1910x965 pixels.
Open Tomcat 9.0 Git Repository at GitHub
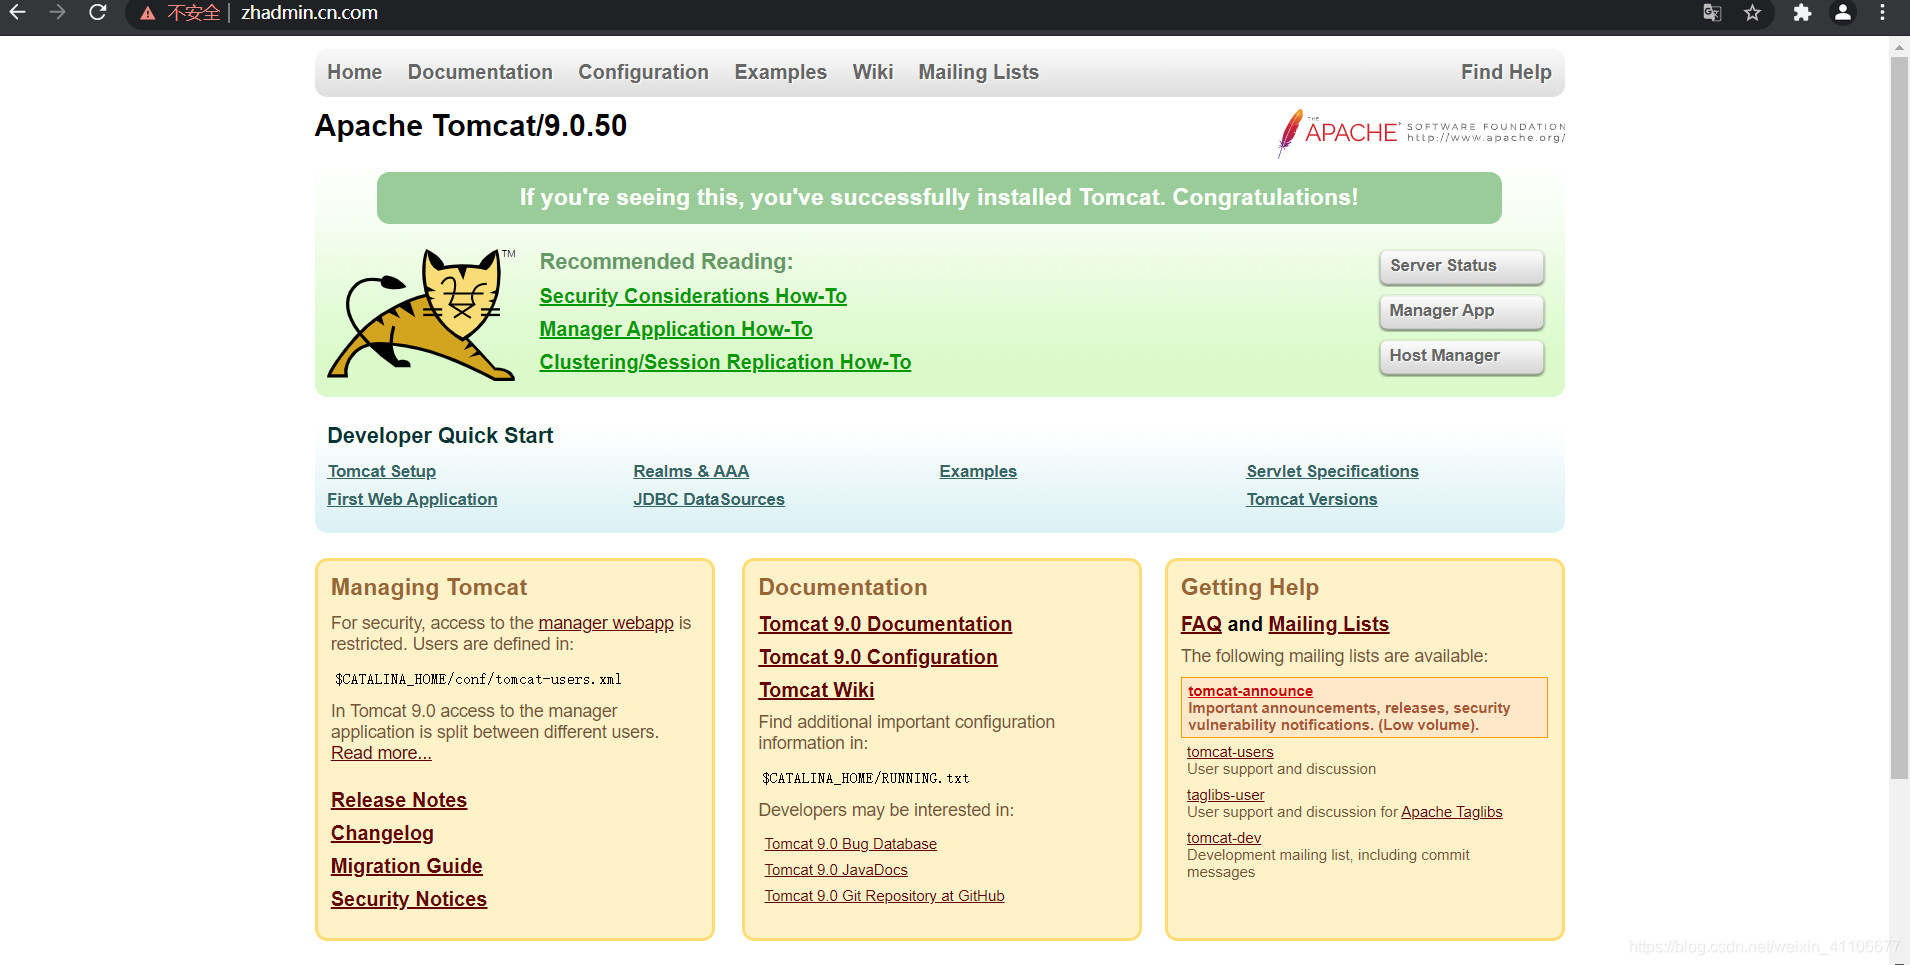pos(884,896)
